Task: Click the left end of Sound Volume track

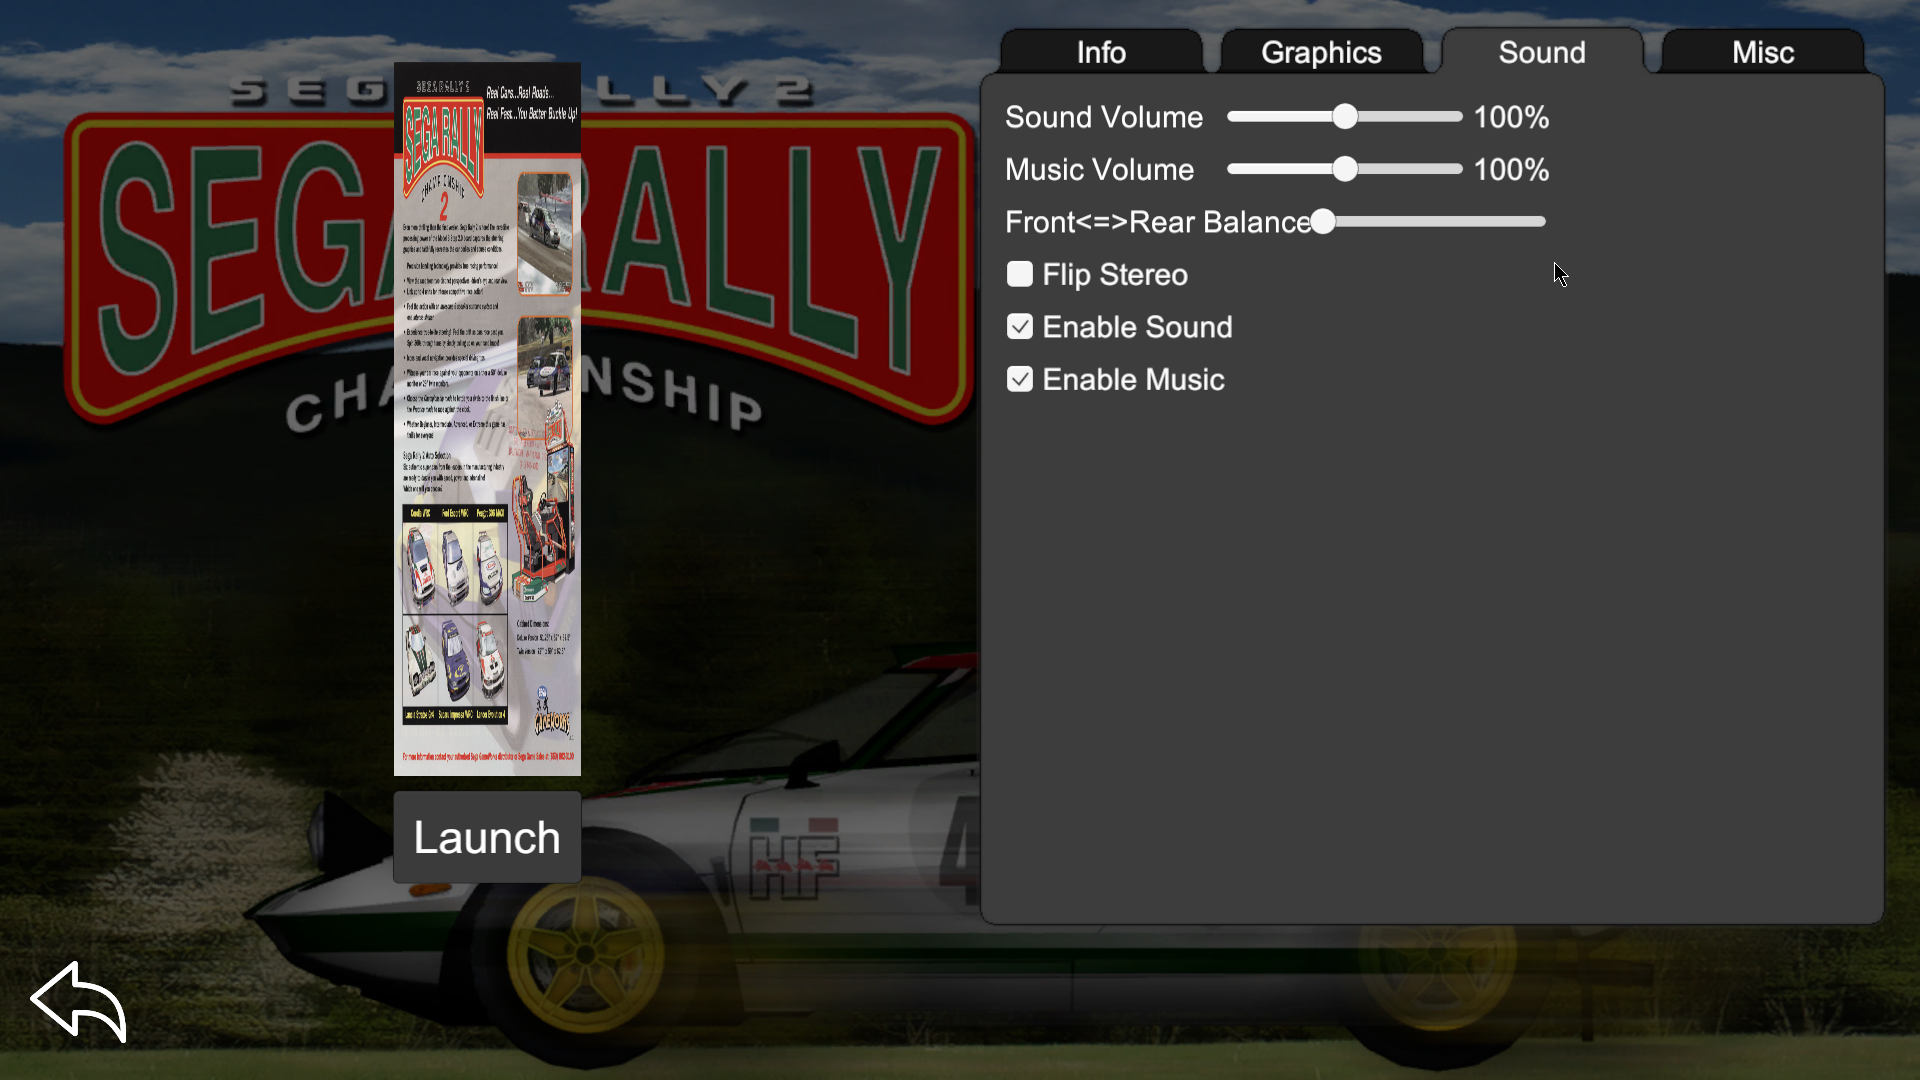Action: (1235, 117)
